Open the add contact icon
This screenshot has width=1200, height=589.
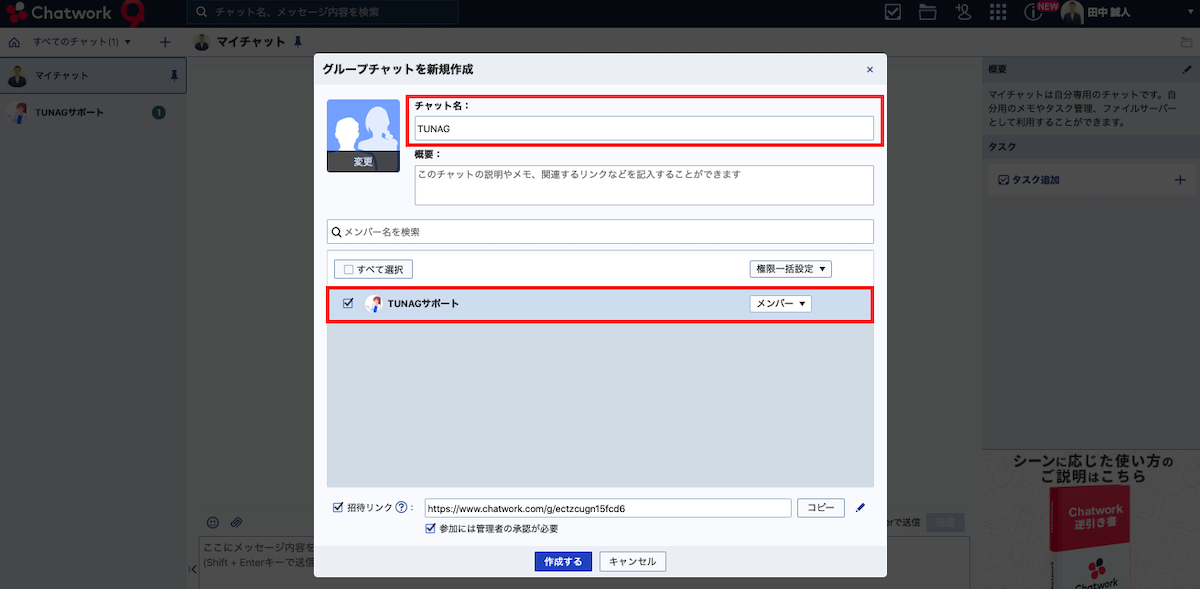(x=963, y=12)
